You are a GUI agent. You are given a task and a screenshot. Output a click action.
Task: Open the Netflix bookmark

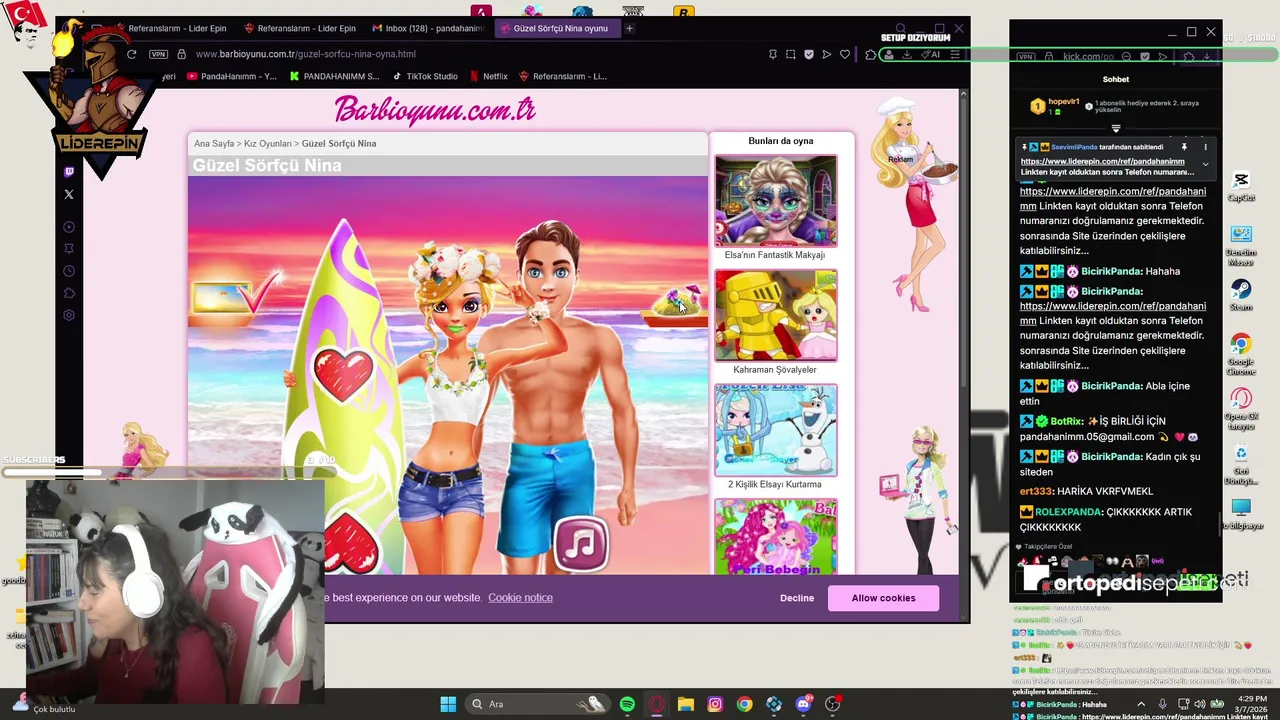[x=488, y=76]
